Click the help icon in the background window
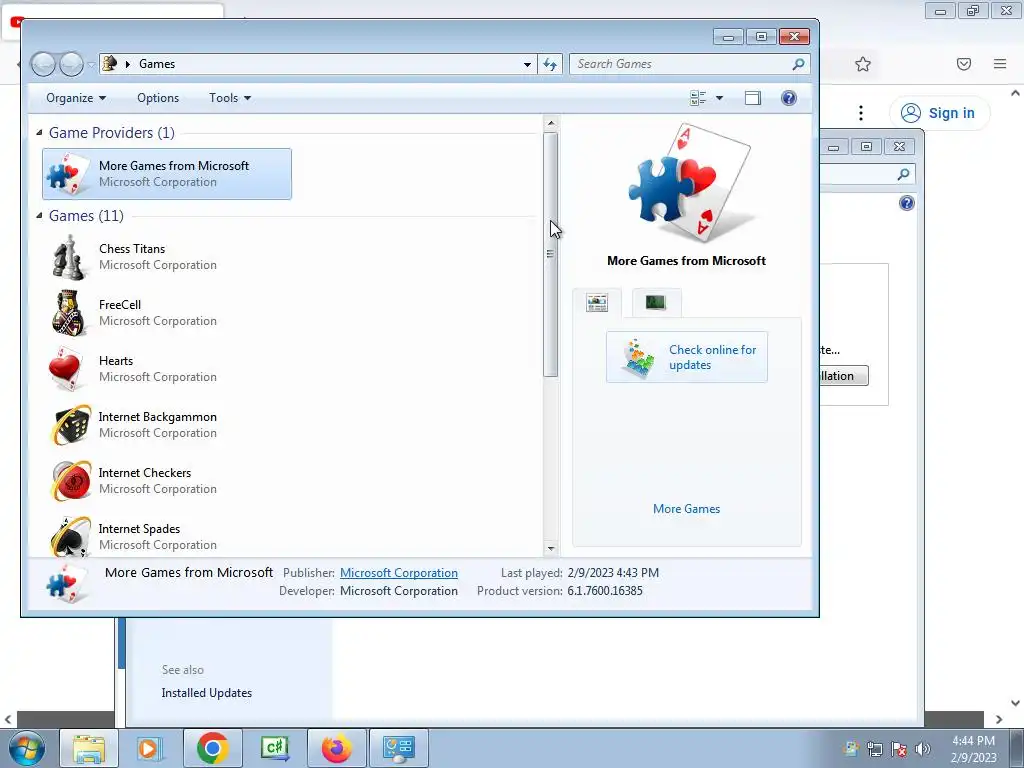 tap(906, 203)
